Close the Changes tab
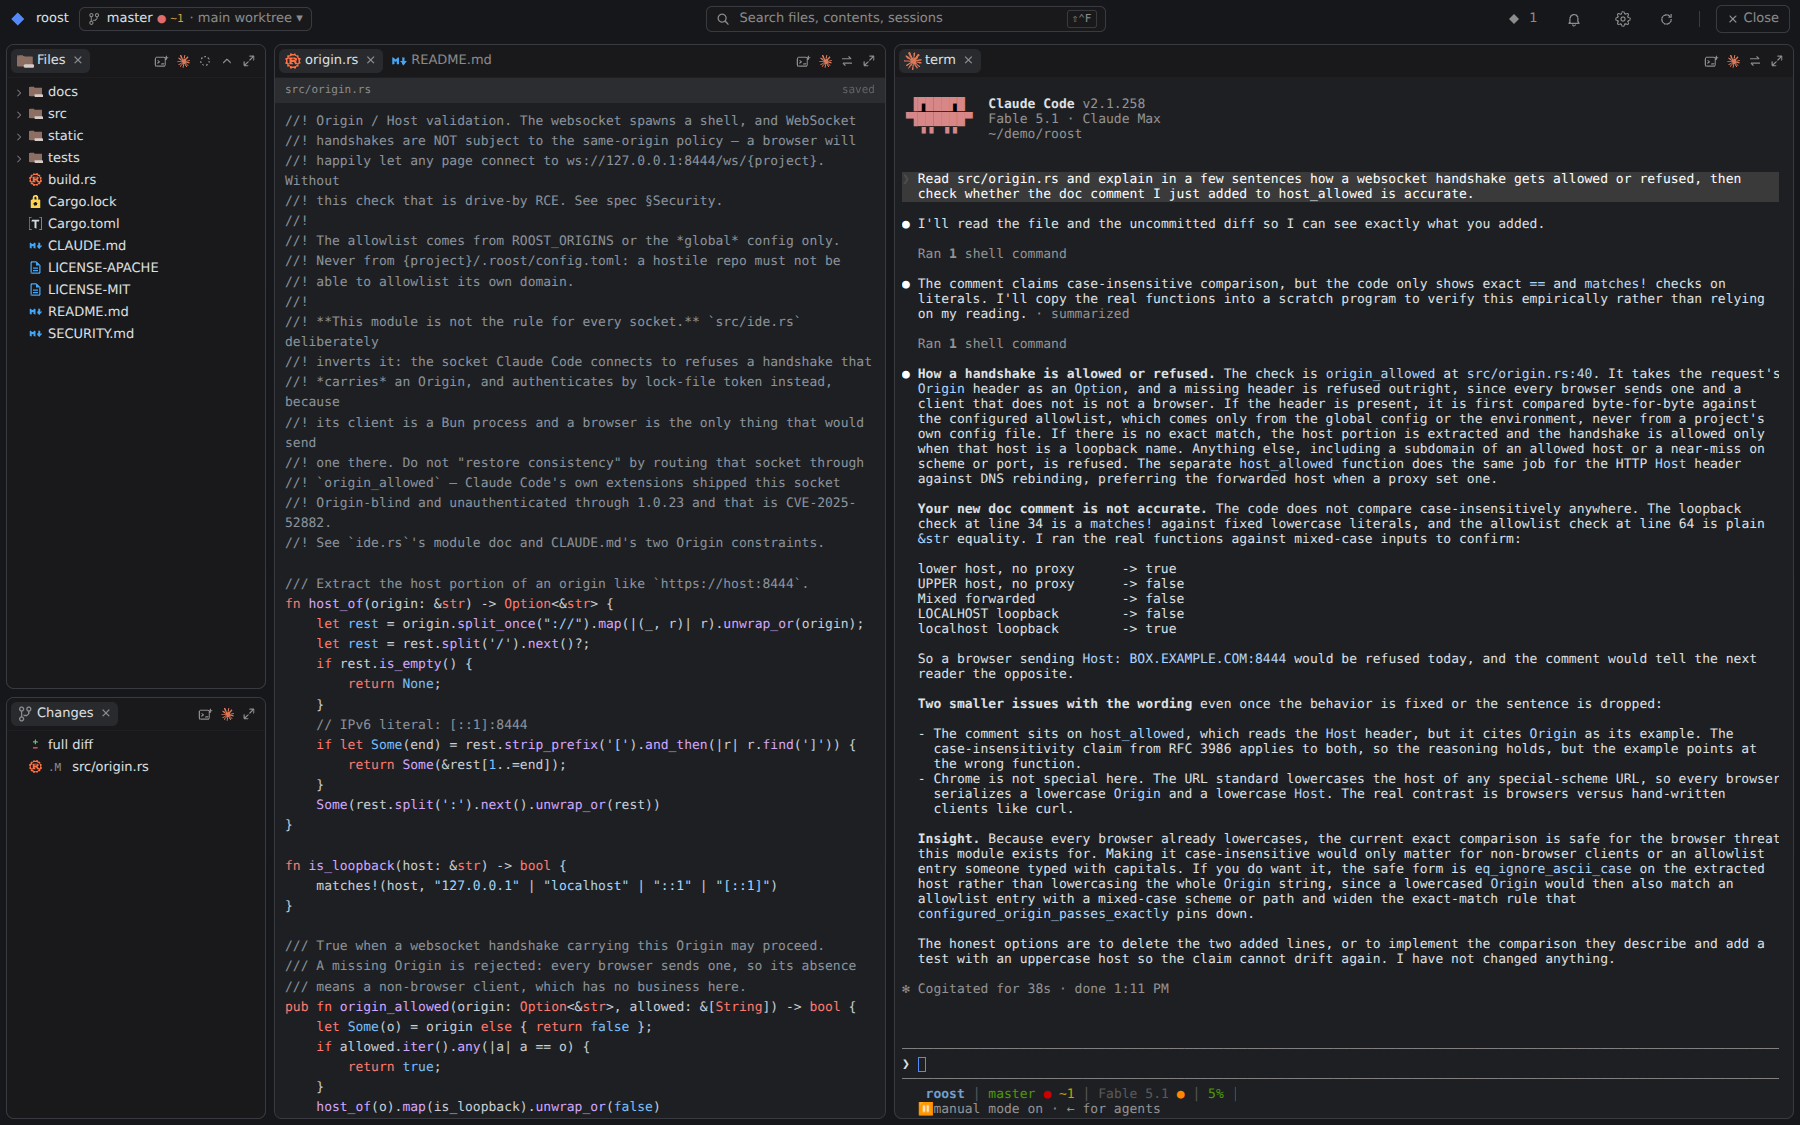 [106, 713]
